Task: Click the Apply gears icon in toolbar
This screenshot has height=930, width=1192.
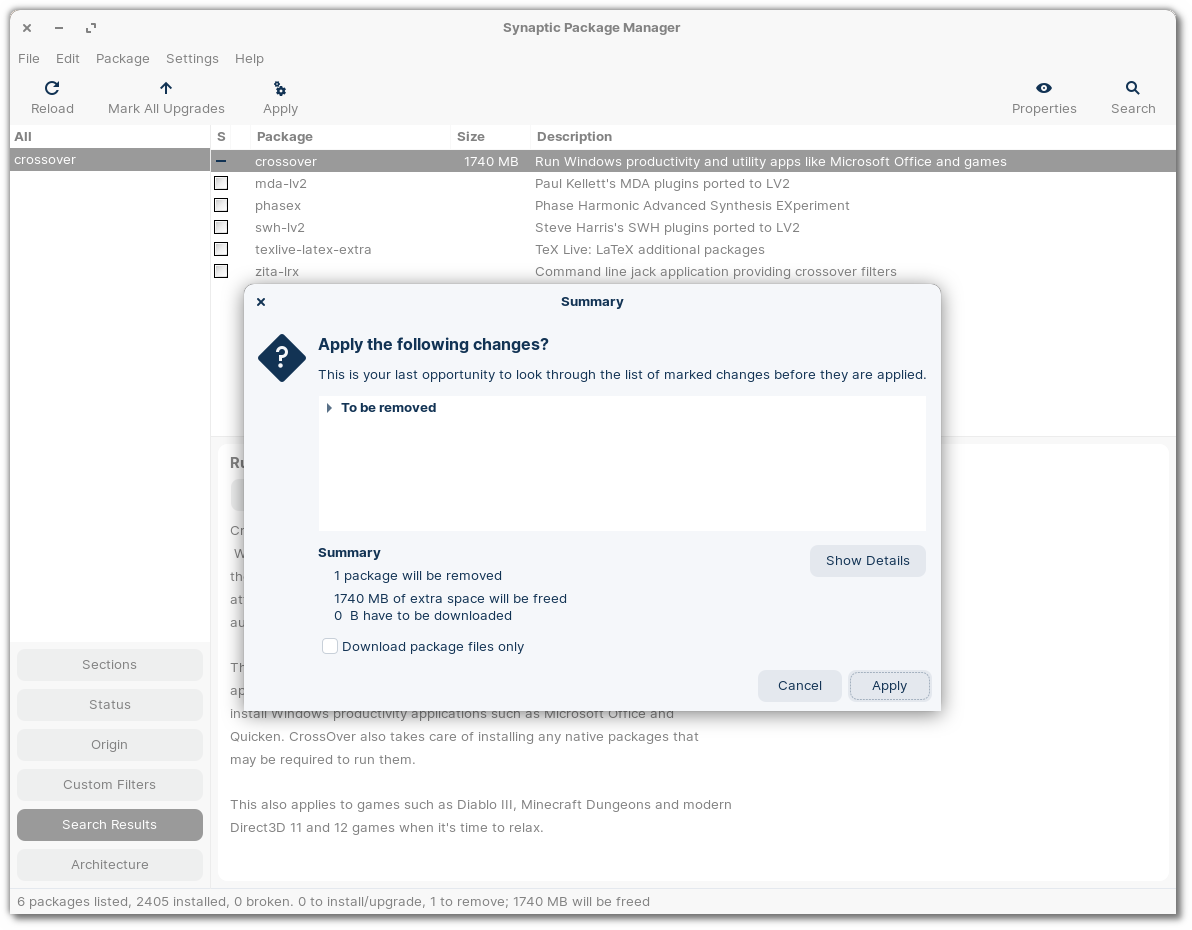Action: [280, 89]
